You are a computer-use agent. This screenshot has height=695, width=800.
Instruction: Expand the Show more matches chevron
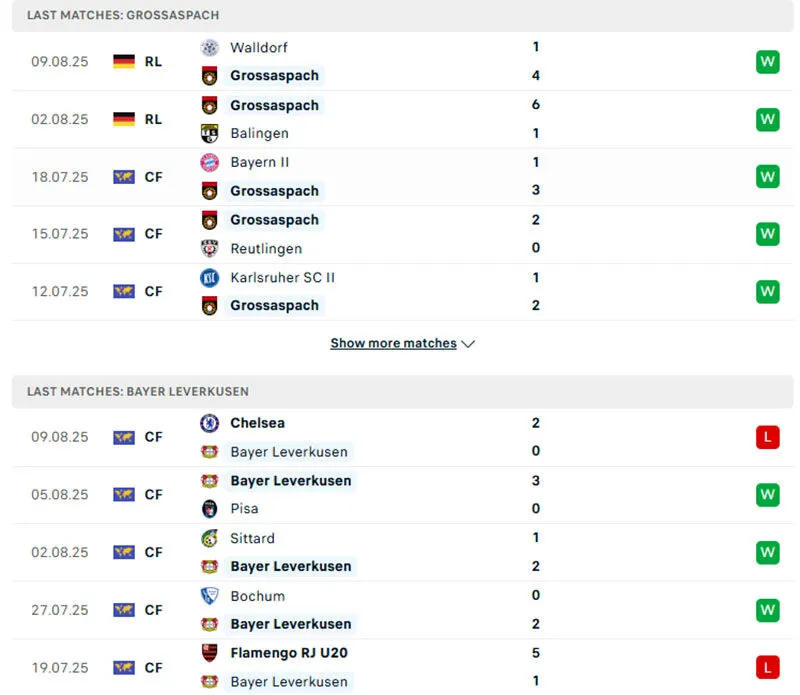pos(469,344)
